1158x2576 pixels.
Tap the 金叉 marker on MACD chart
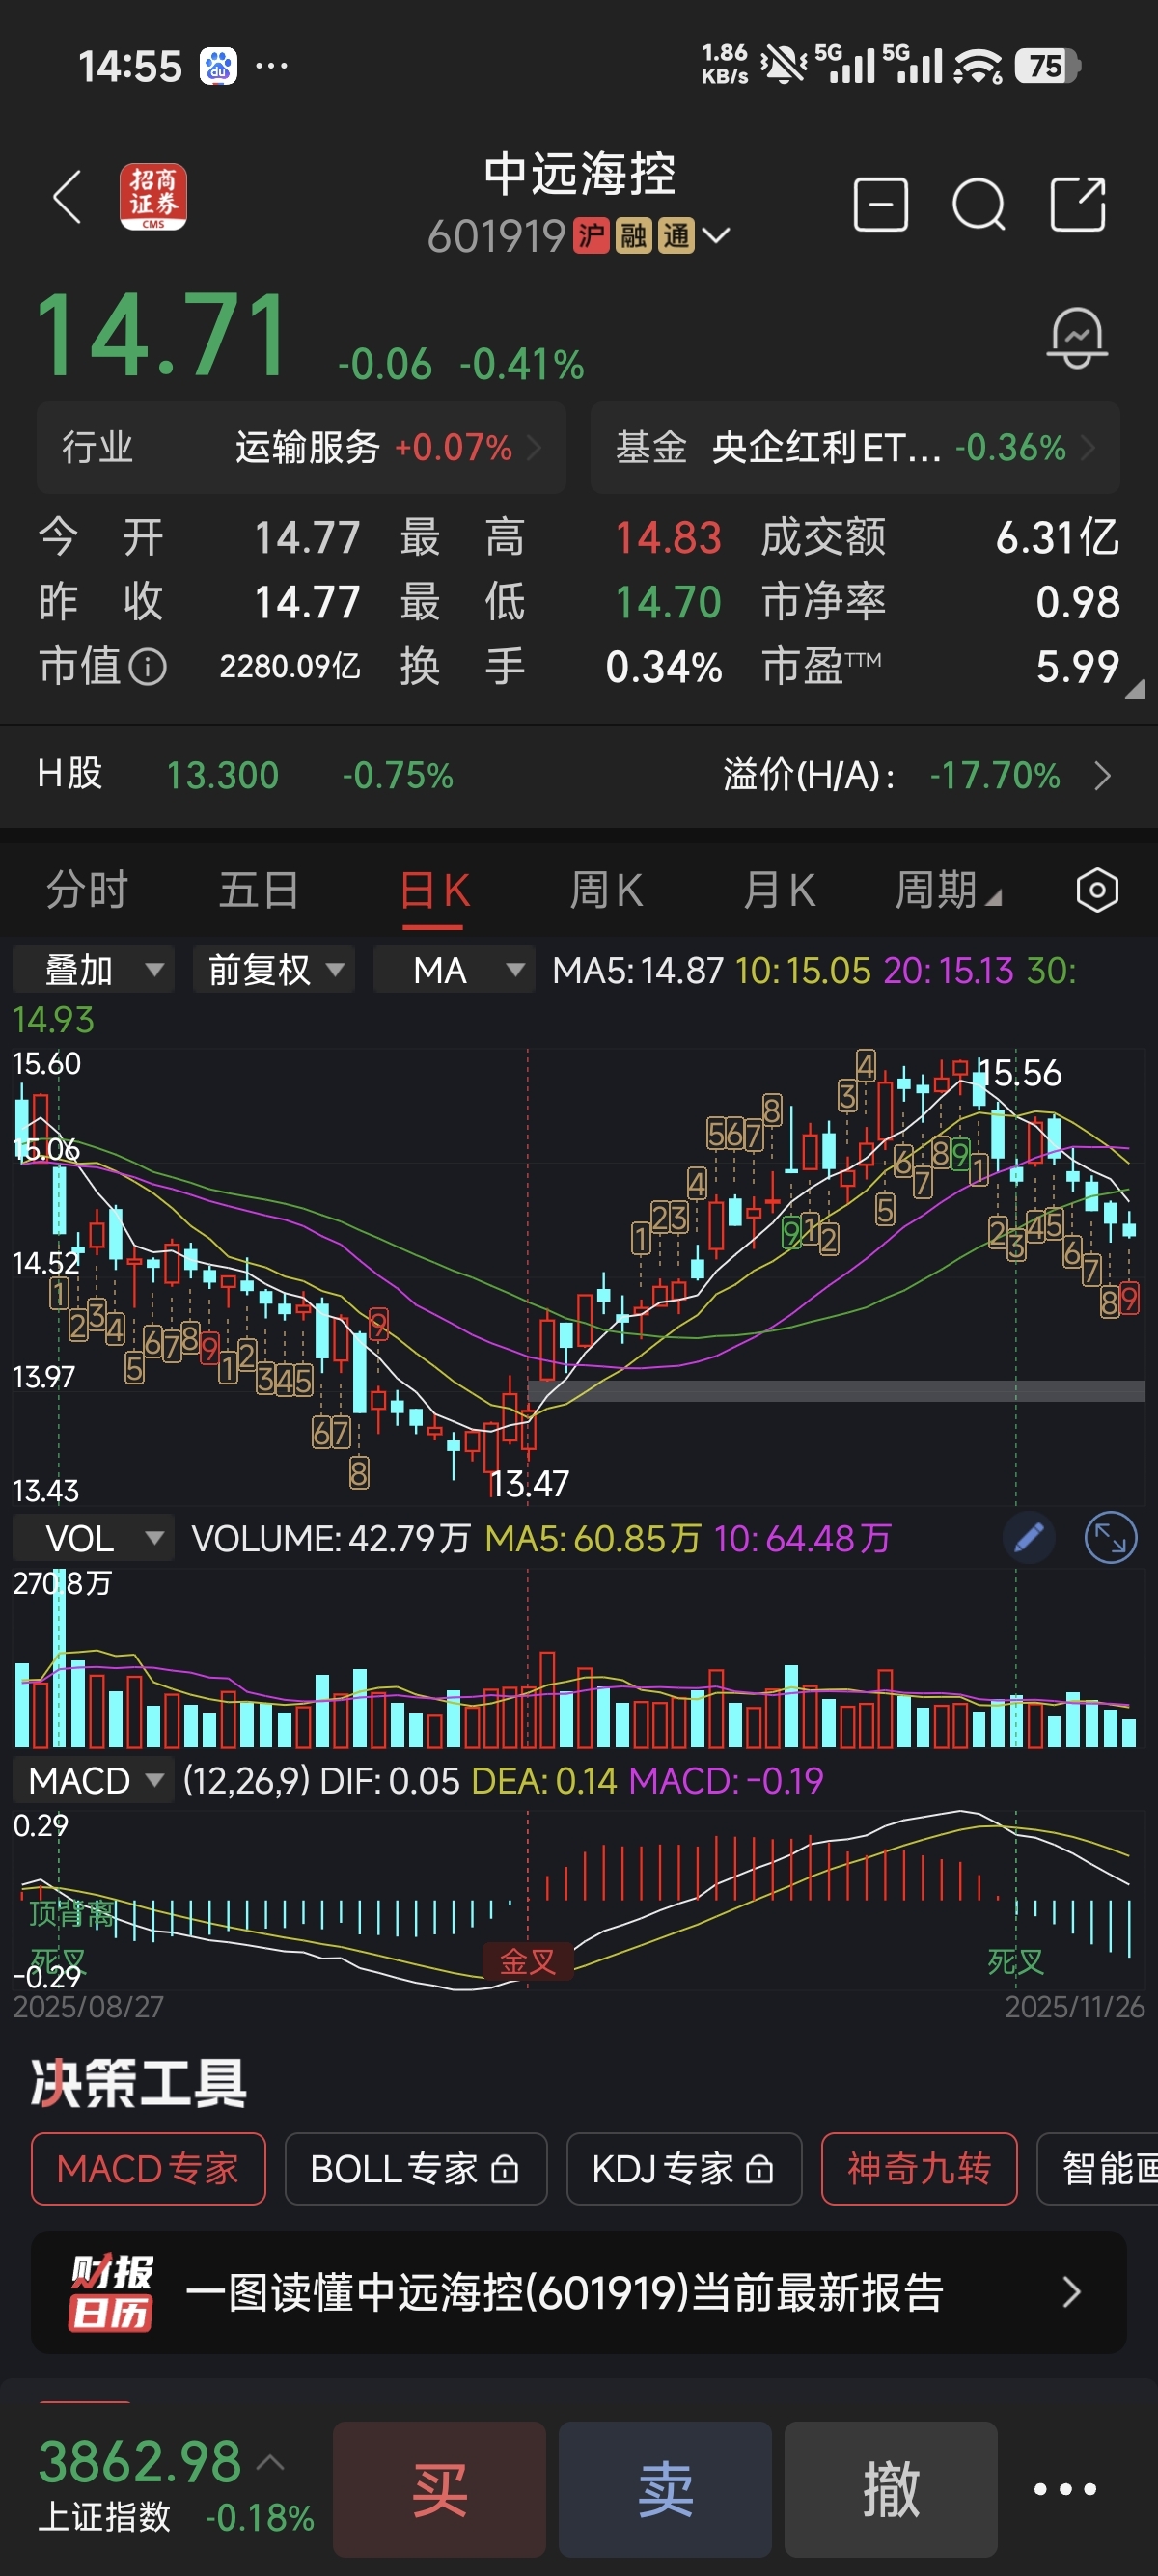tap(528, 1961)
